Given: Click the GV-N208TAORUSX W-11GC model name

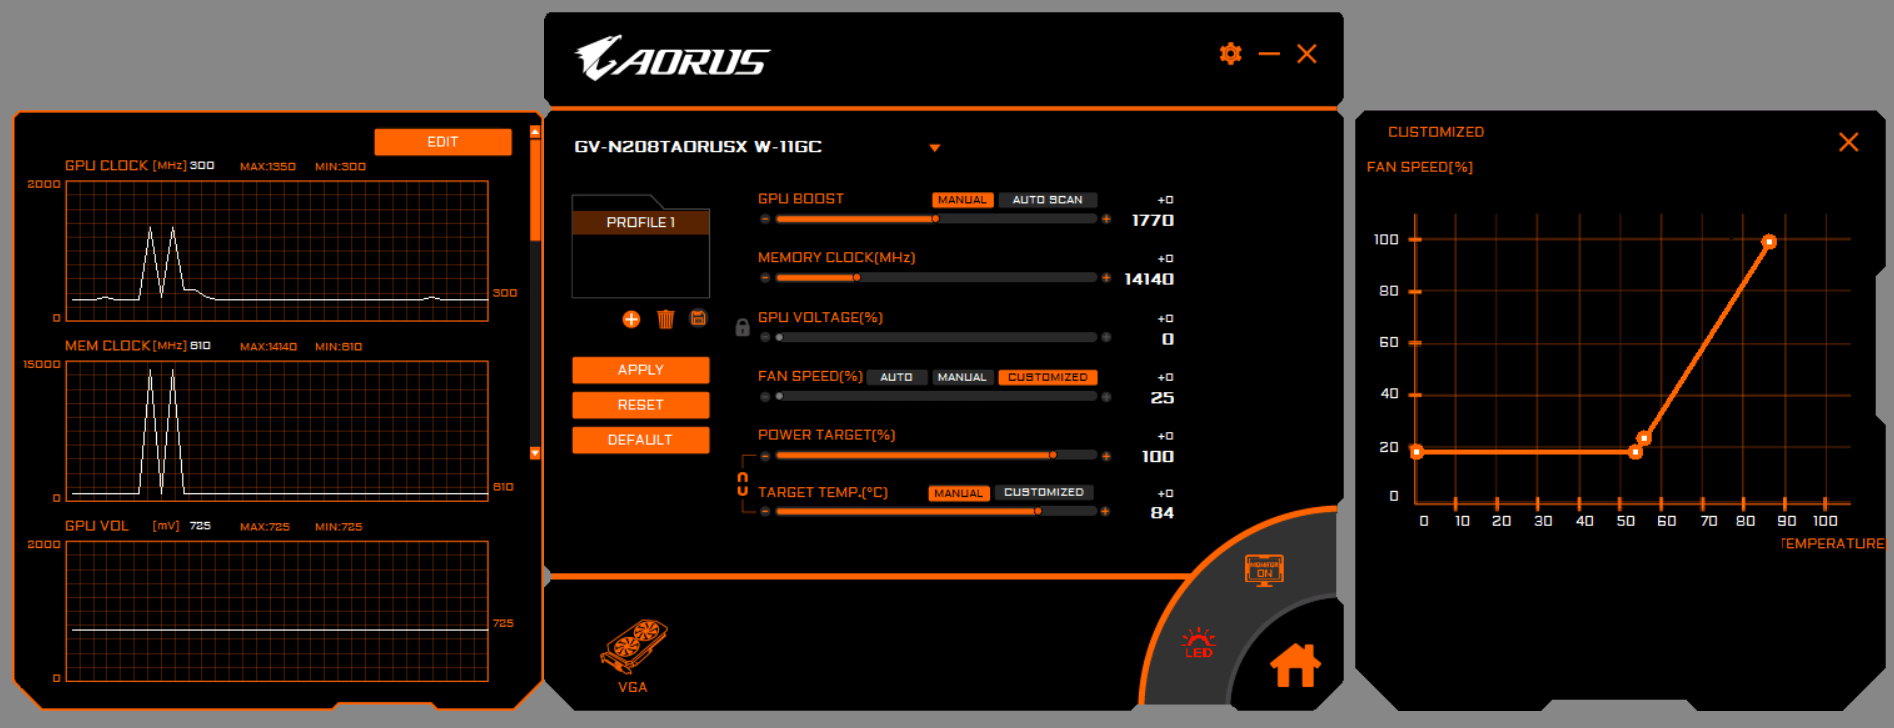Looking at the screenshot, I should click(698, 147).
